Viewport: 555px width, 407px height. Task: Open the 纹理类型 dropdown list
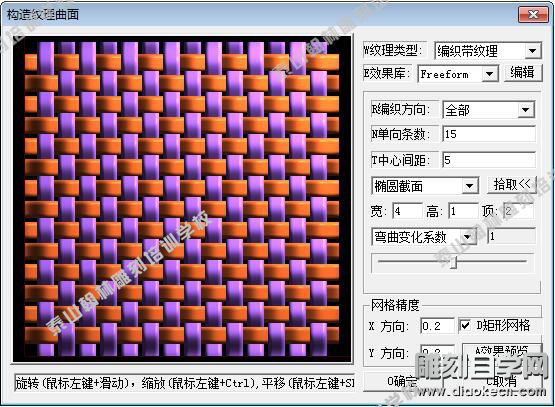[x=532, y=51]
